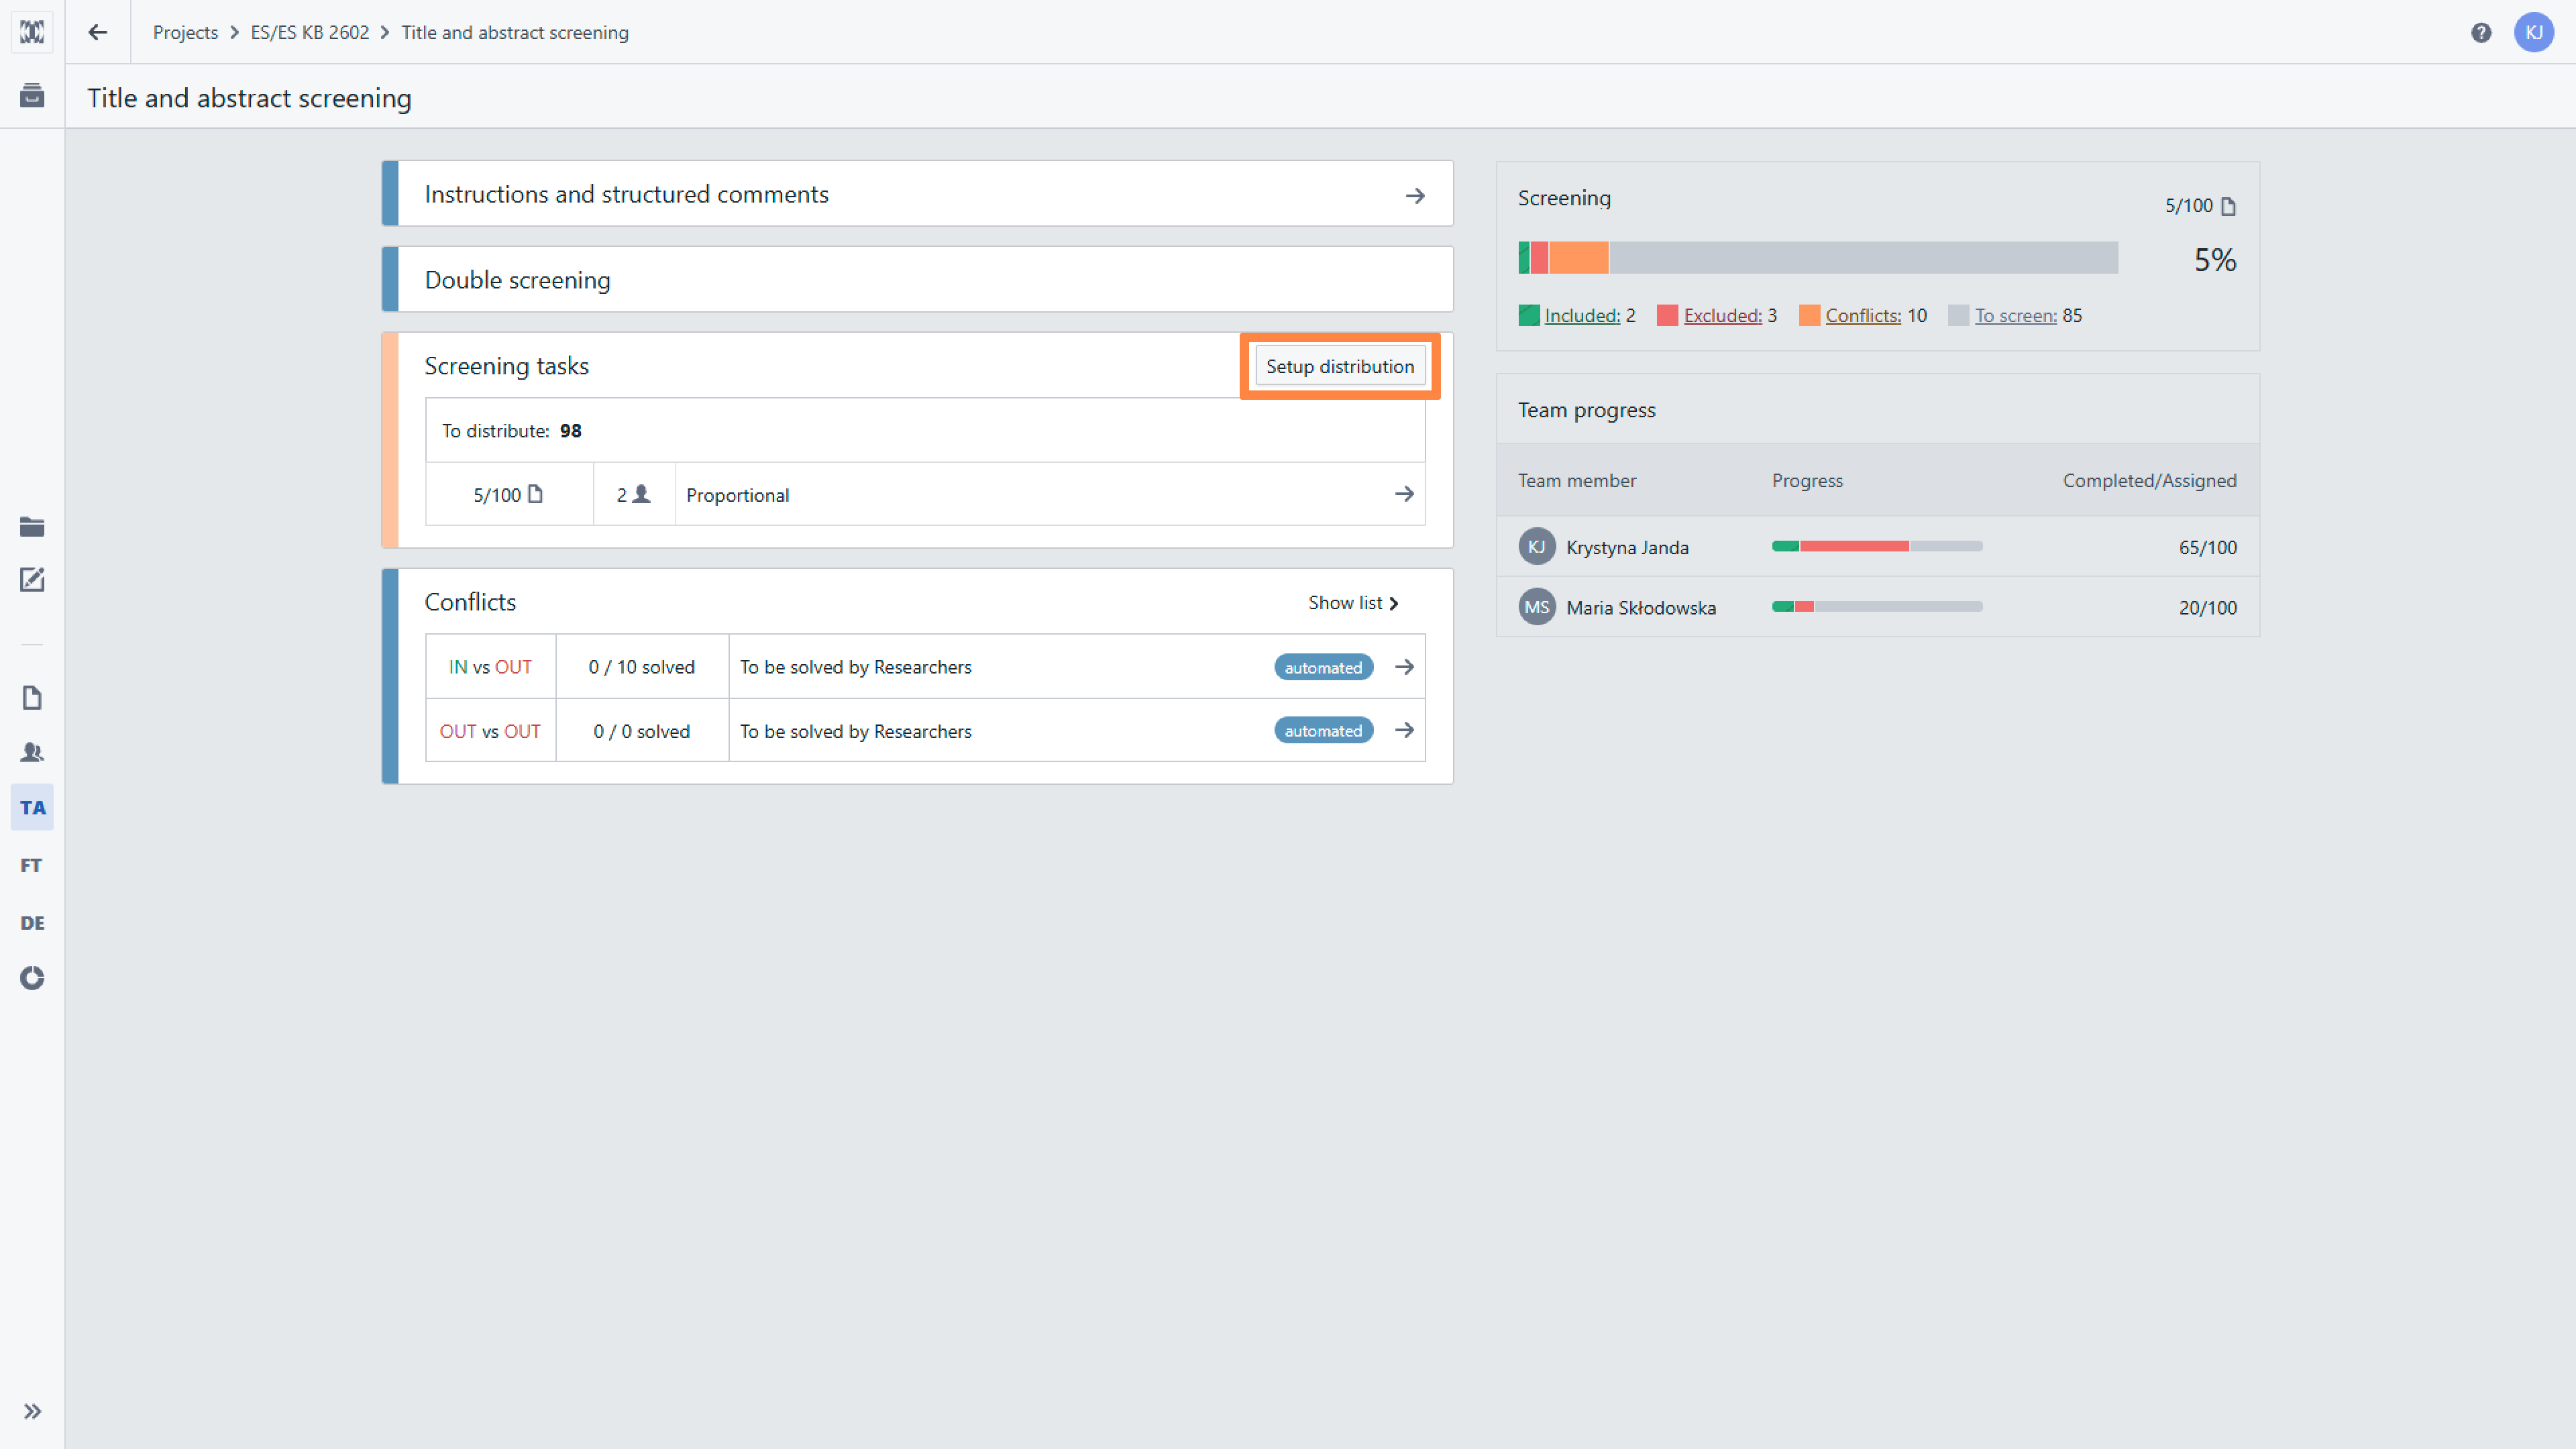This screenshot has height=1449, width=2576.
Task: Open ES/ES KB 2602 breadcrumb
Action: click(x=309, y=32)
